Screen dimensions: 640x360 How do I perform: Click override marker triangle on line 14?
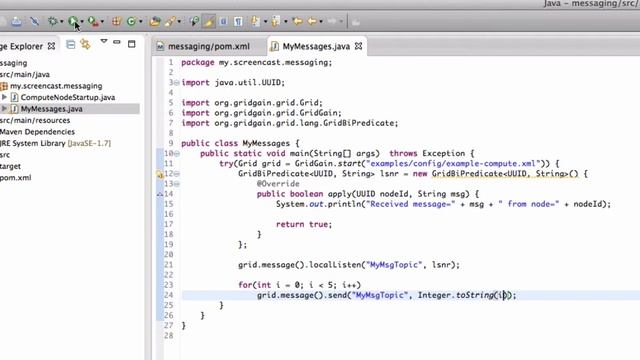160,194
